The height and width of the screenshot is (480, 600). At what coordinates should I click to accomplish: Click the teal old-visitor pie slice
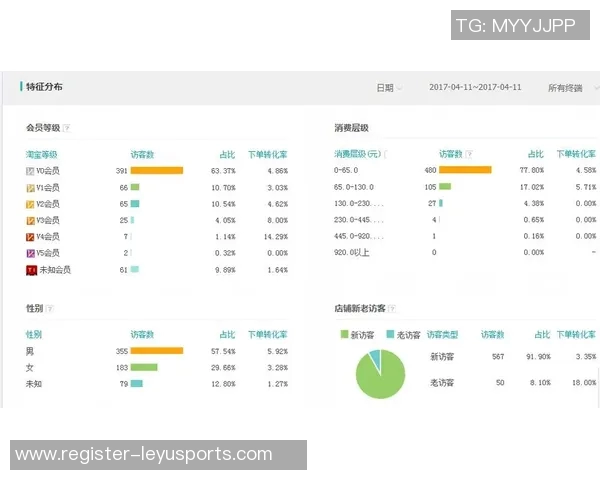tap(376, 358)
